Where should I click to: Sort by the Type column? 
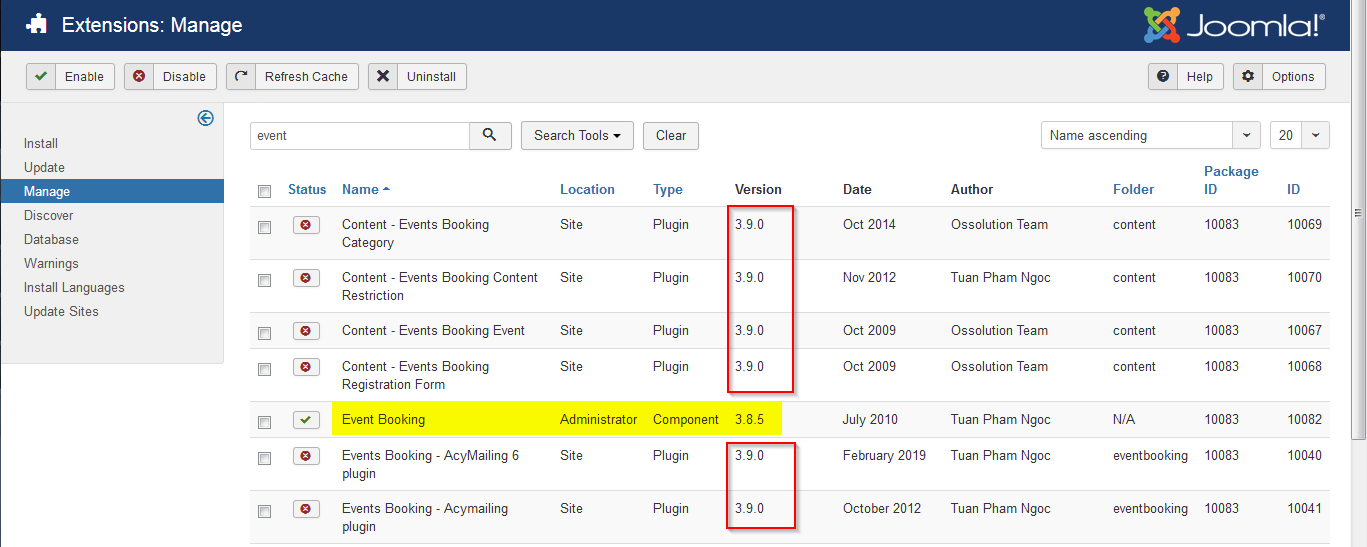point(668,189)
